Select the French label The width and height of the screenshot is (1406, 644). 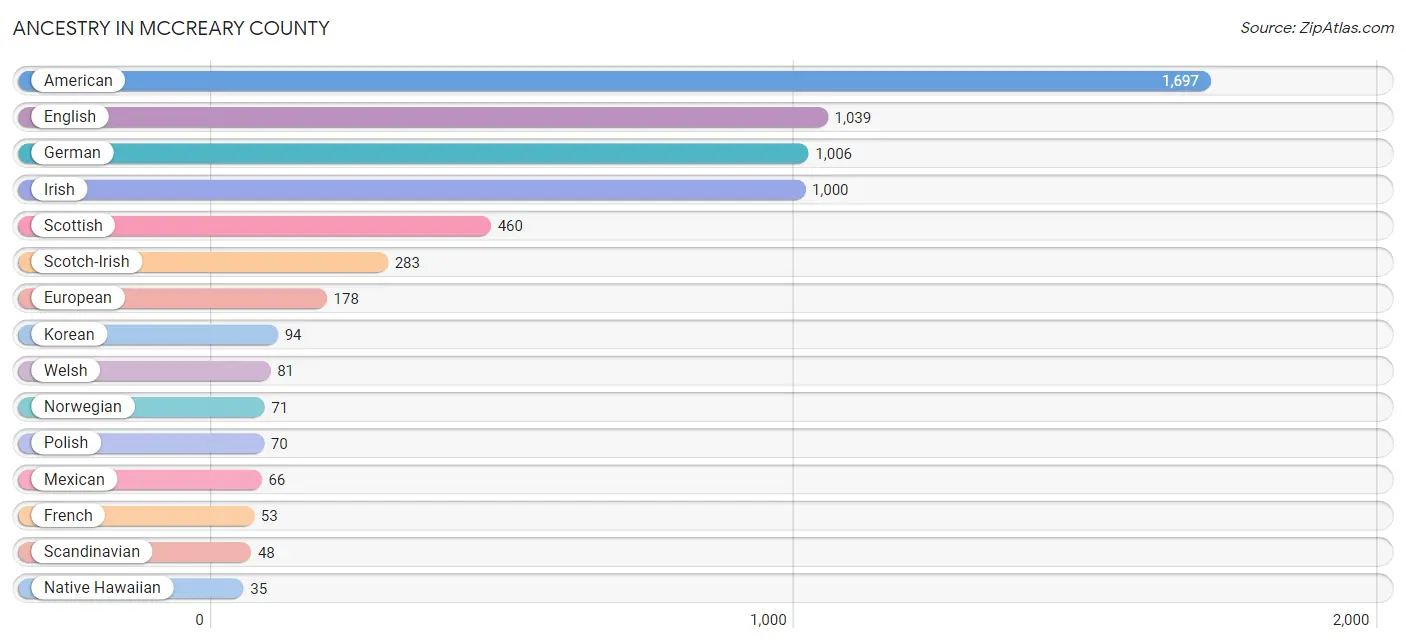click(68, 515)
